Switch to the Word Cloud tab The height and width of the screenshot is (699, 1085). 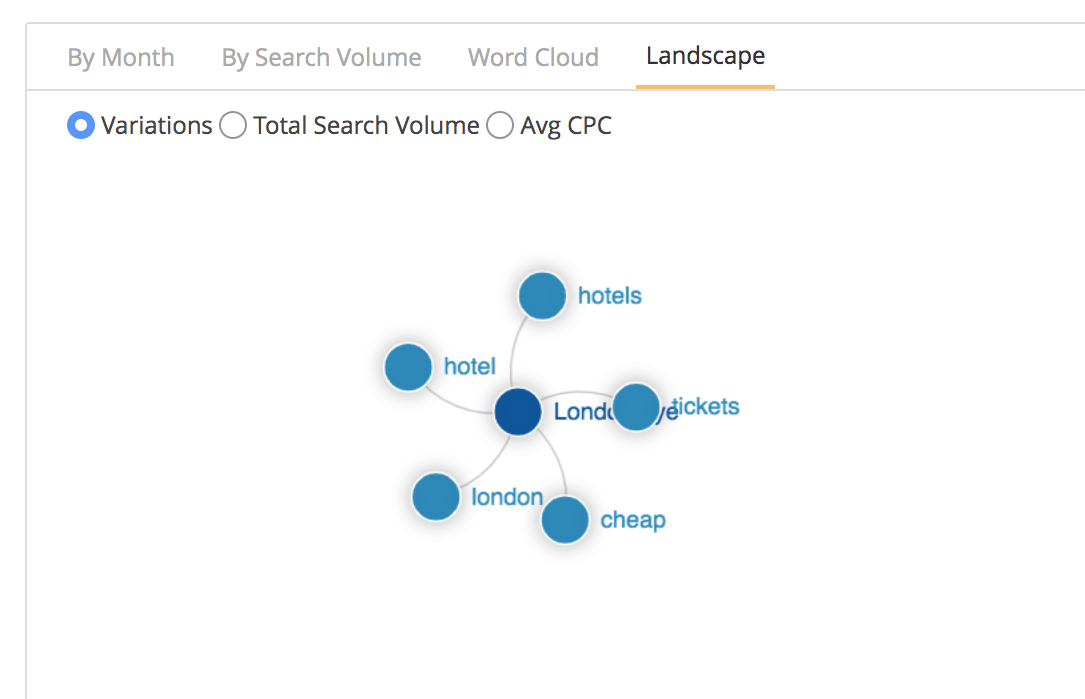tap(533, 57)
